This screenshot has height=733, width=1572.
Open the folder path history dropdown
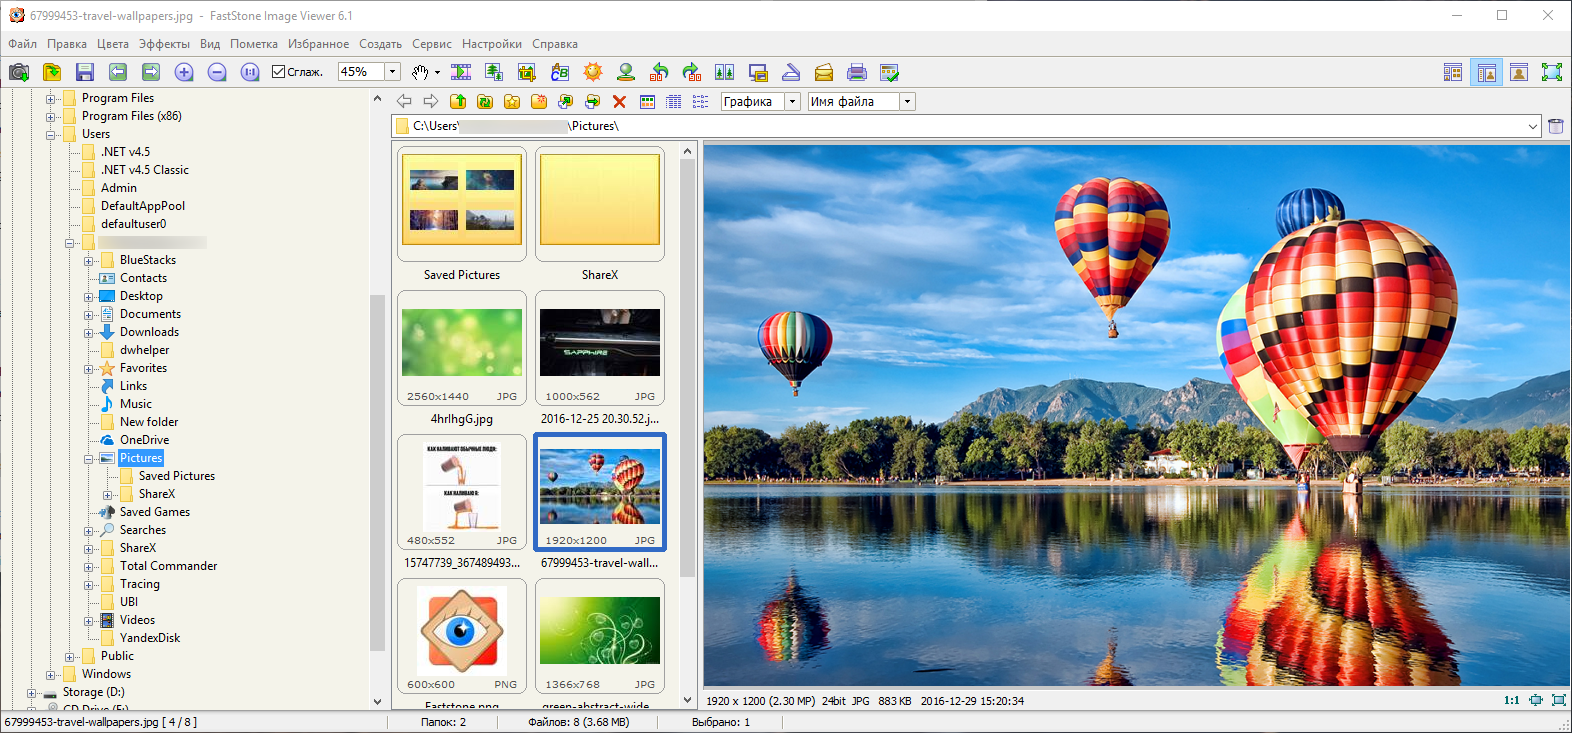tap(1533, 126)
